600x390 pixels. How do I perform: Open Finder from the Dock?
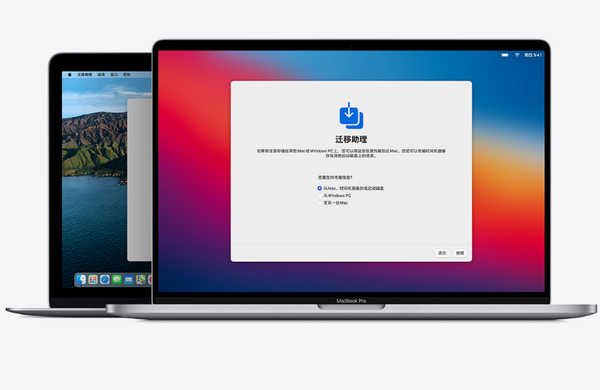tap(81, 280)
